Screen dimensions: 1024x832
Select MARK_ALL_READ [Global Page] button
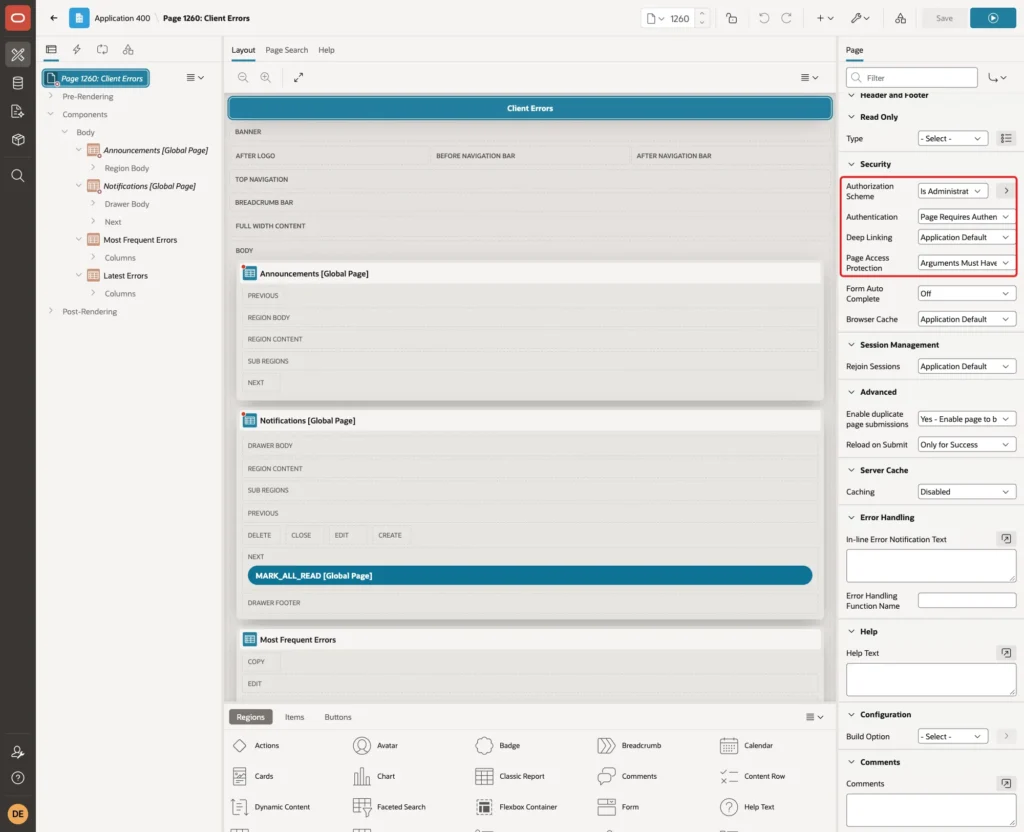coord(530,575)
